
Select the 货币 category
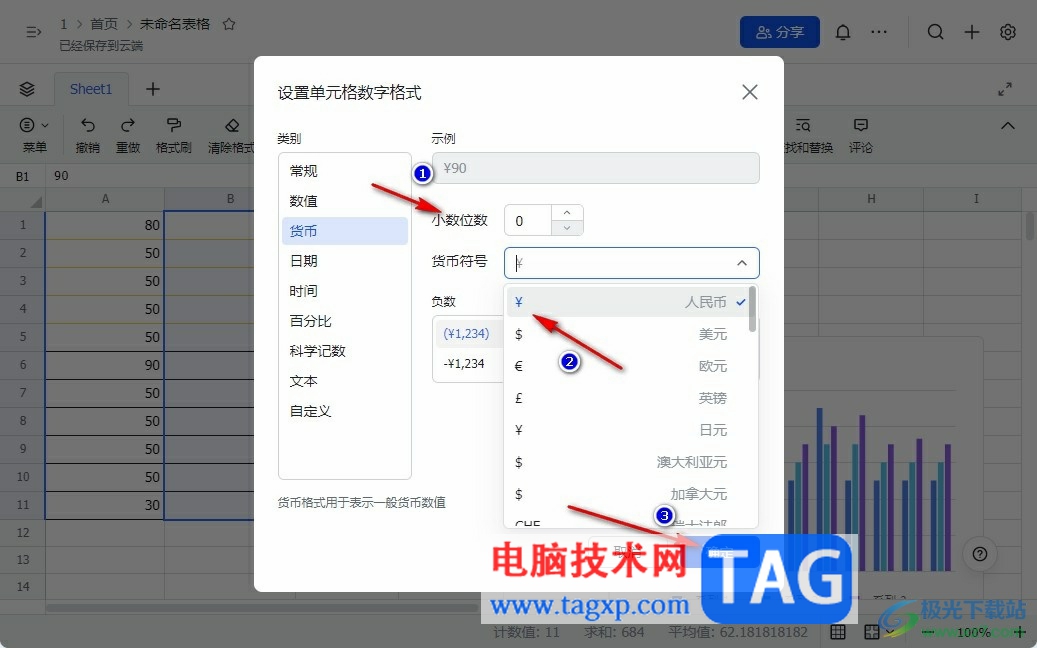click(x=345, y=231)
